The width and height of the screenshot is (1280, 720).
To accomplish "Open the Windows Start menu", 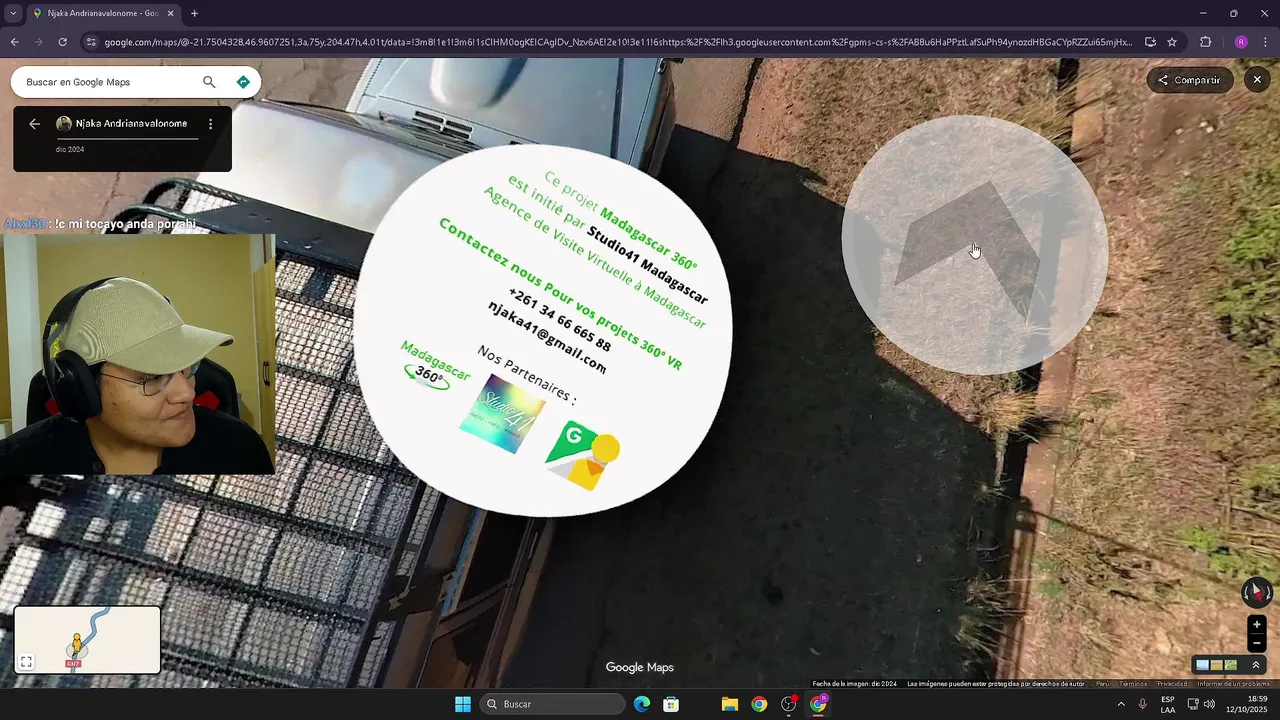I will [x=463, y=704].
